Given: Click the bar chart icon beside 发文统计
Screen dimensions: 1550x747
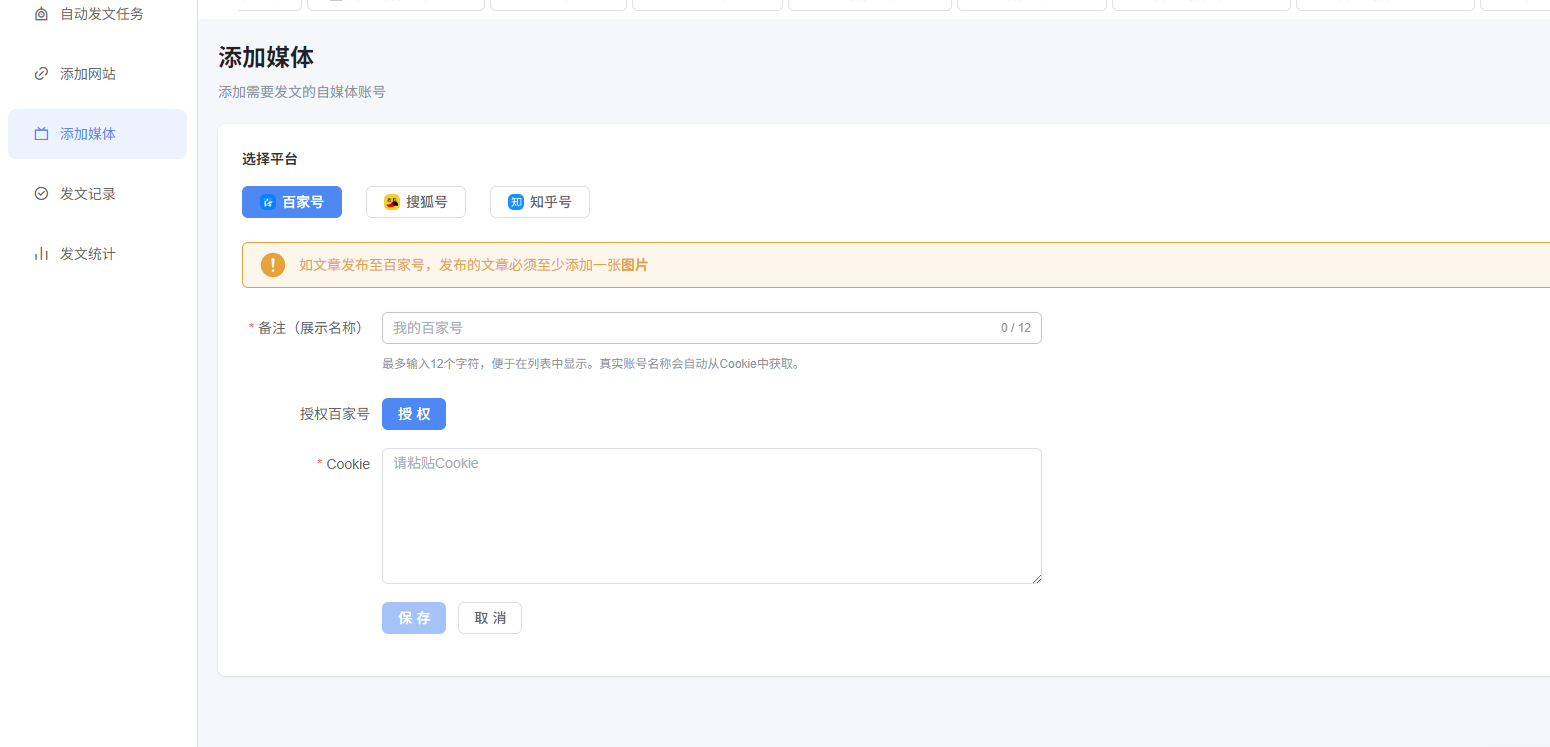Looking at the screenshot, I should click(41, 254).
